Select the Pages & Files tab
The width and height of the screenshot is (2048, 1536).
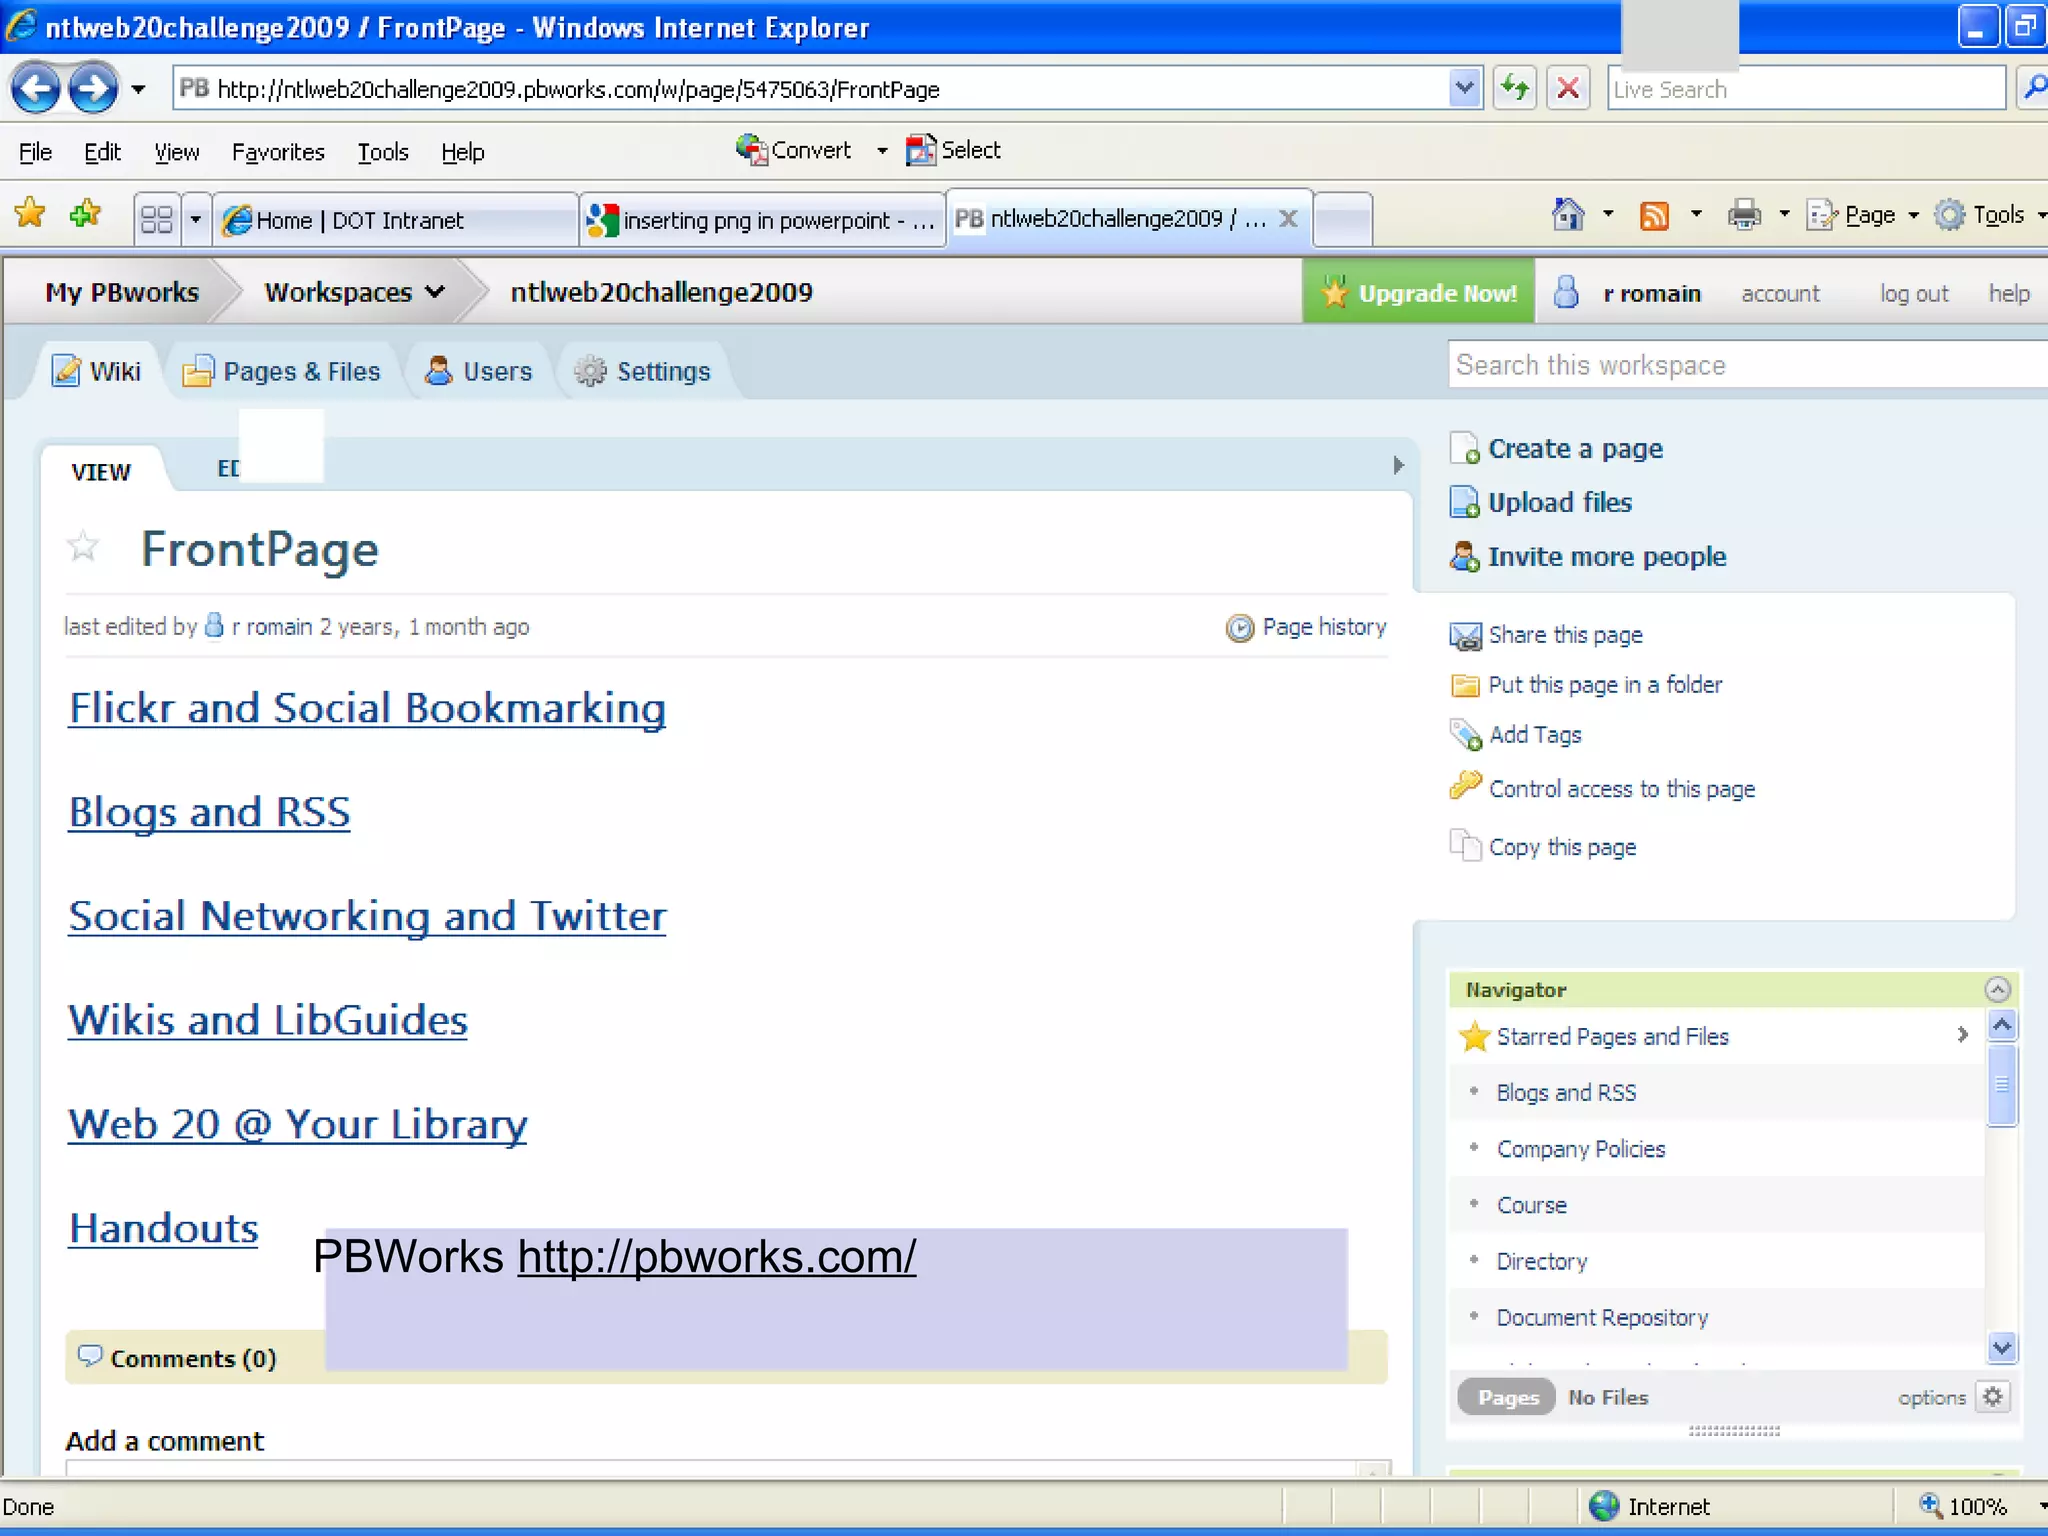click(x=282, y=371)
